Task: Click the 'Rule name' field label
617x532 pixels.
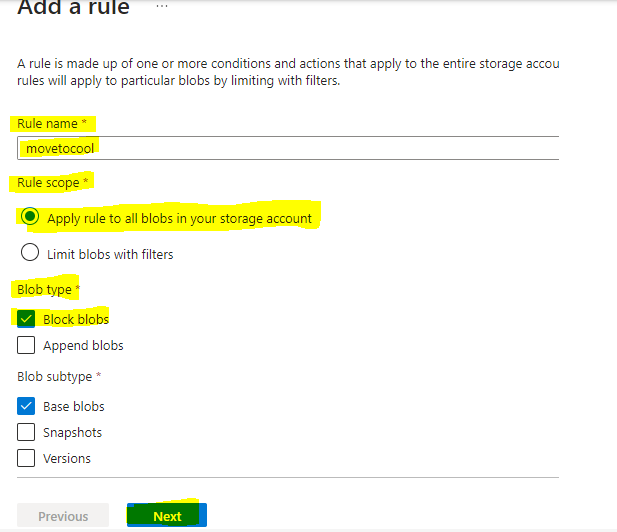Action: click(46, 123)
